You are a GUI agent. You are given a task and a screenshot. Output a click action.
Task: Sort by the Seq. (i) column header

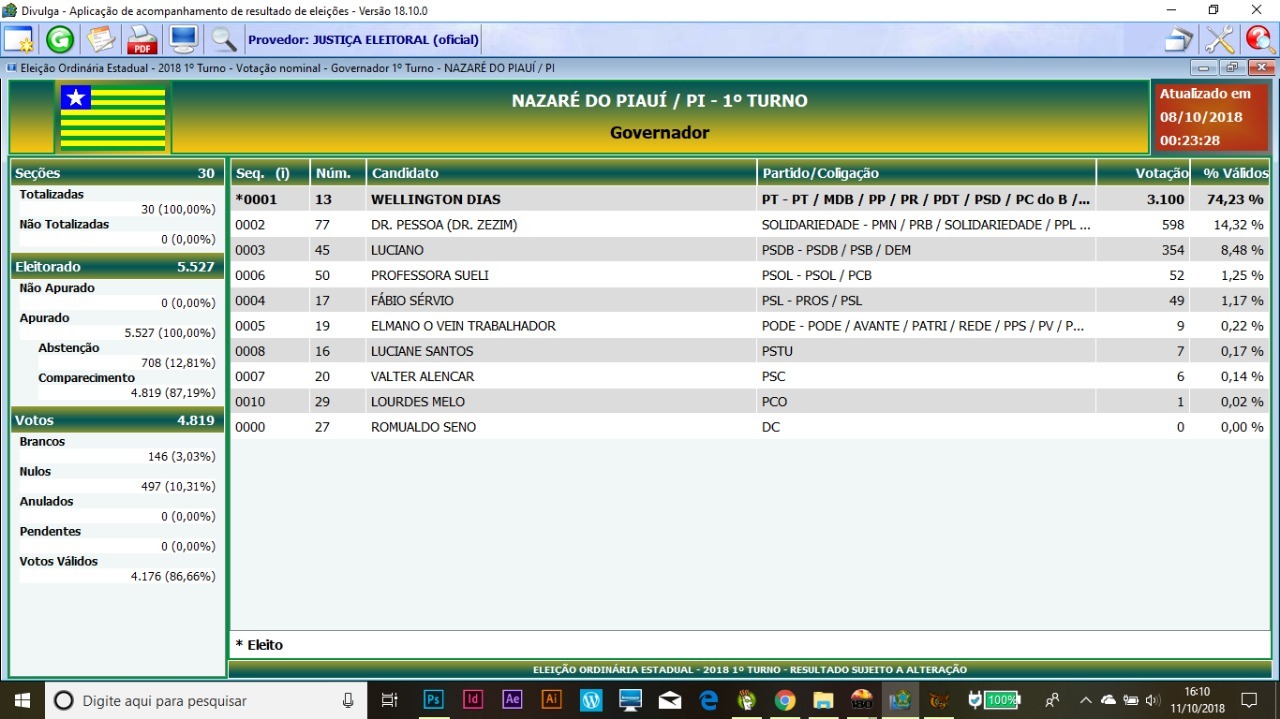tap(269, 173)
